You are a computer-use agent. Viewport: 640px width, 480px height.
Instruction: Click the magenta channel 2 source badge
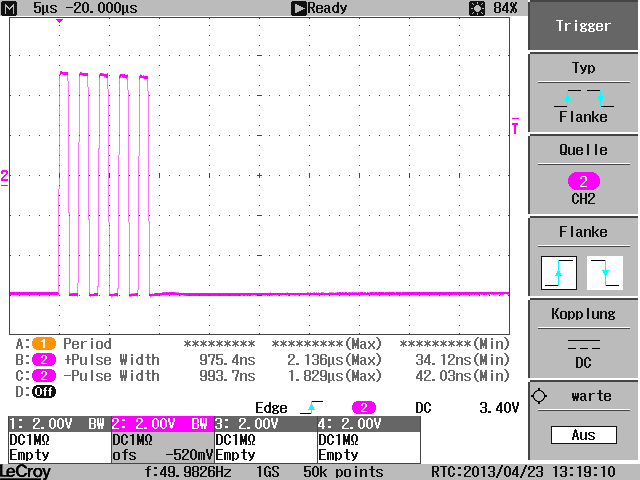pos(584,181)
